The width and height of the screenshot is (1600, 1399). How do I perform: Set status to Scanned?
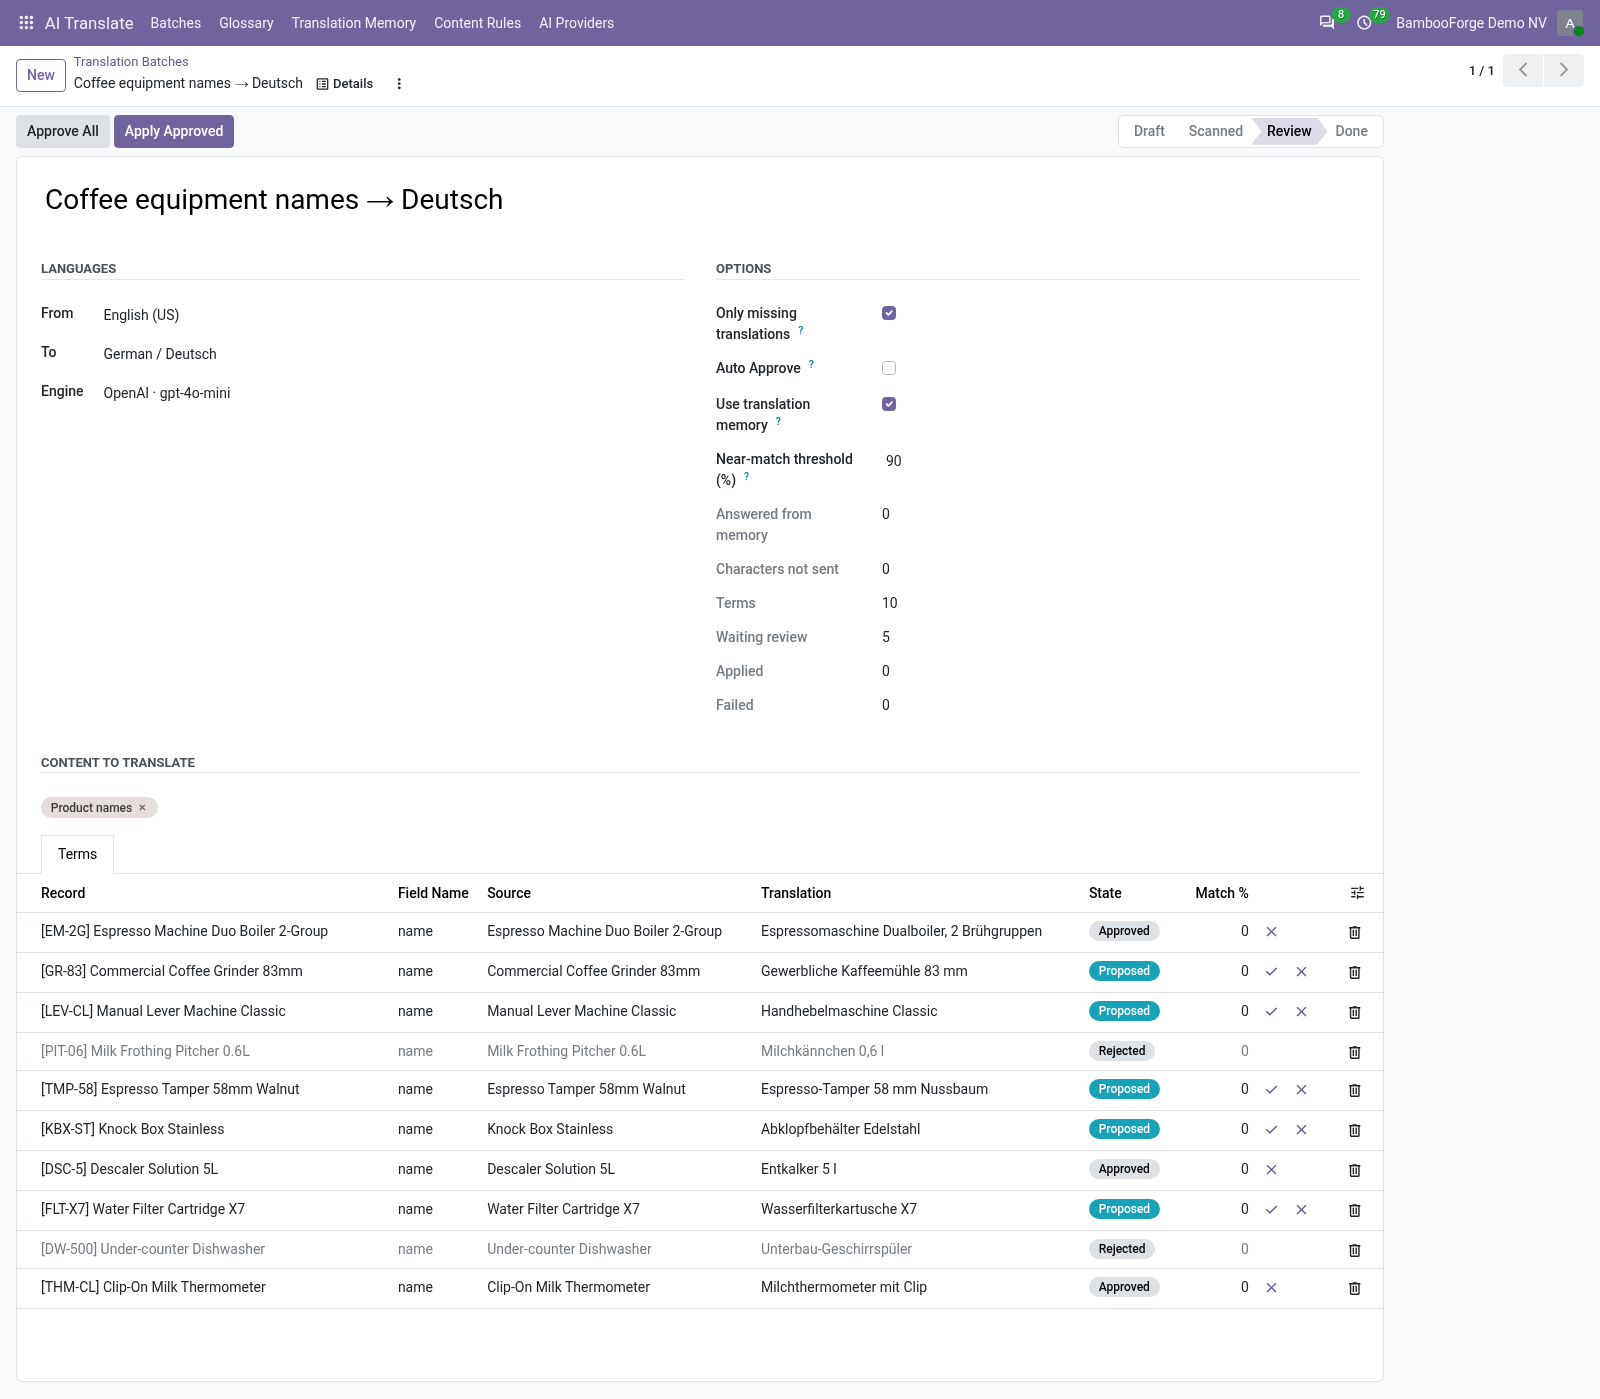pyautogui.click(x=1215, y=131)
